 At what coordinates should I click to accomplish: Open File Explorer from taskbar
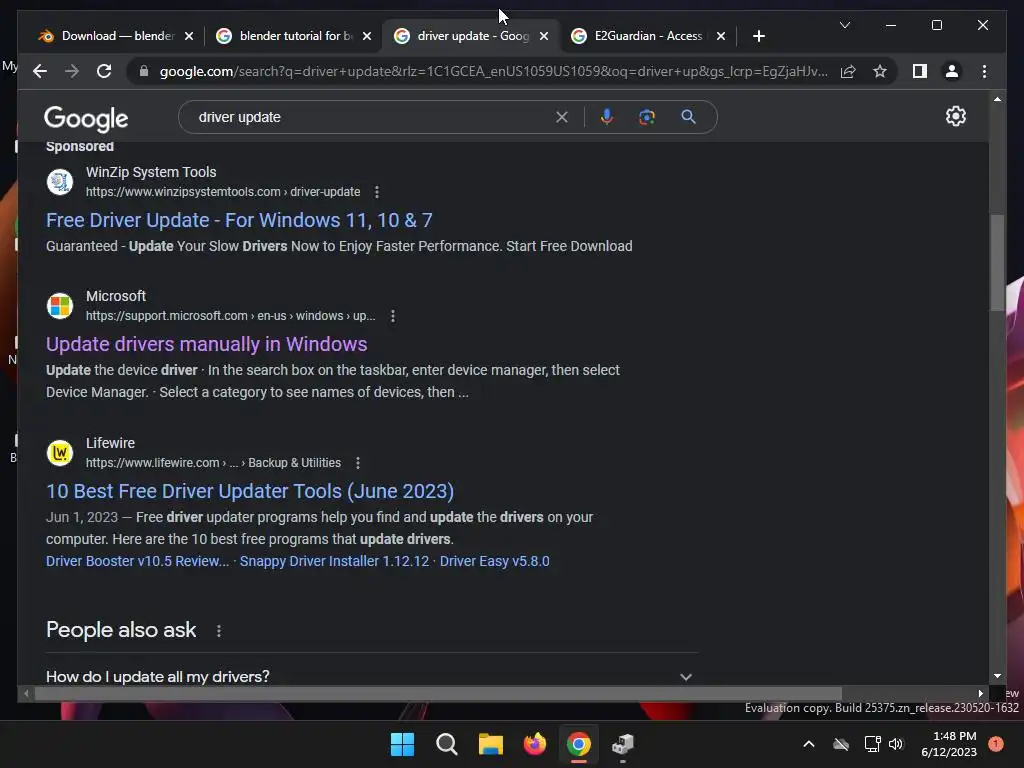tap(490, 744)
